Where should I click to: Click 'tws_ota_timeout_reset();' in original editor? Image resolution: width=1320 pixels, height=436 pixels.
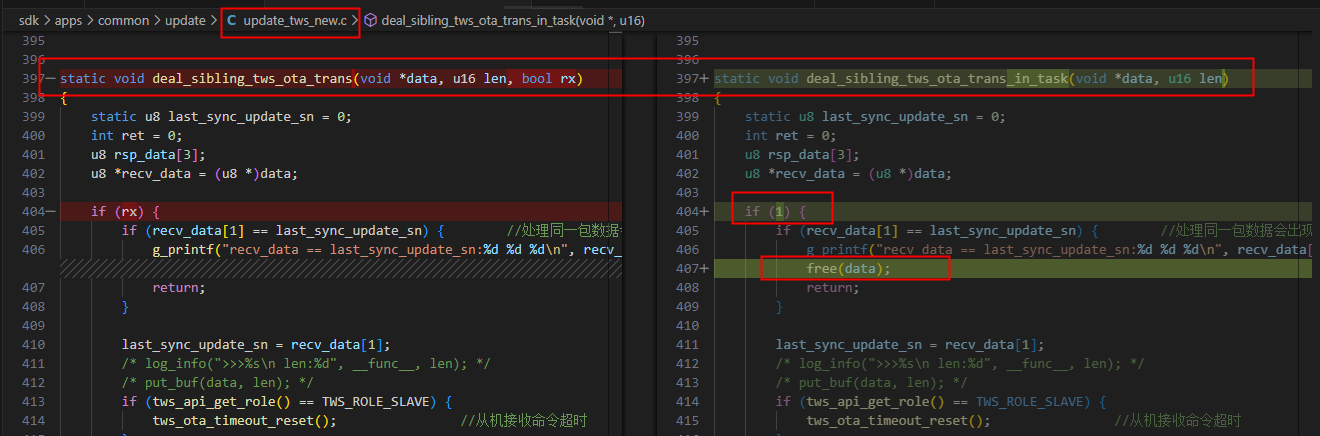coord(244,421)
